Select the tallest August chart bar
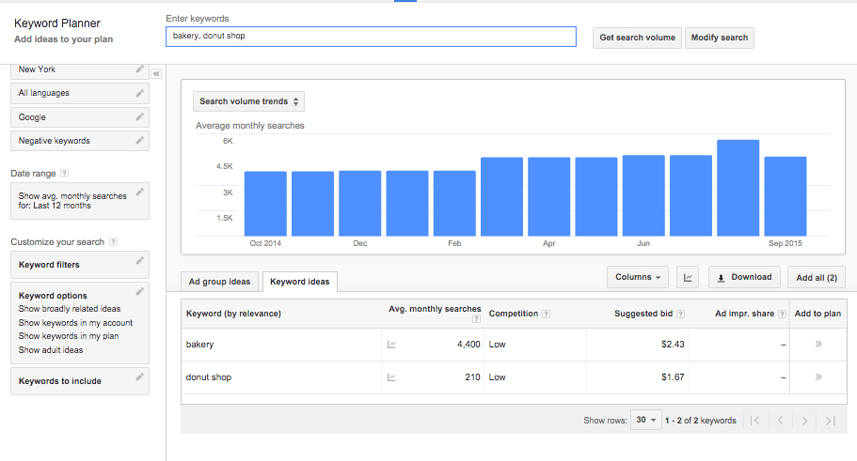The height and width of the screenshot is (461, 857). [x=738, y=188]
